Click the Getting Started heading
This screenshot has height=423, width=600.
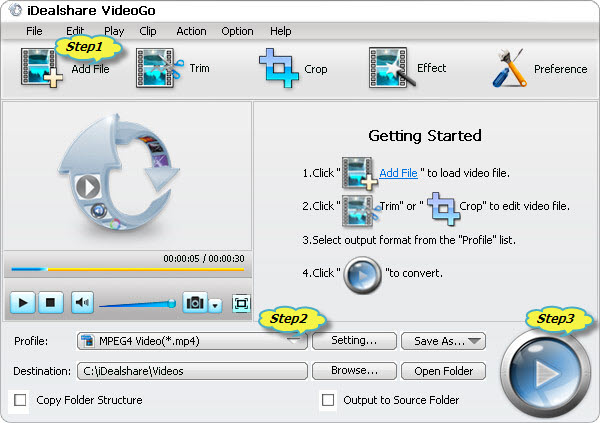pos(425,136)
